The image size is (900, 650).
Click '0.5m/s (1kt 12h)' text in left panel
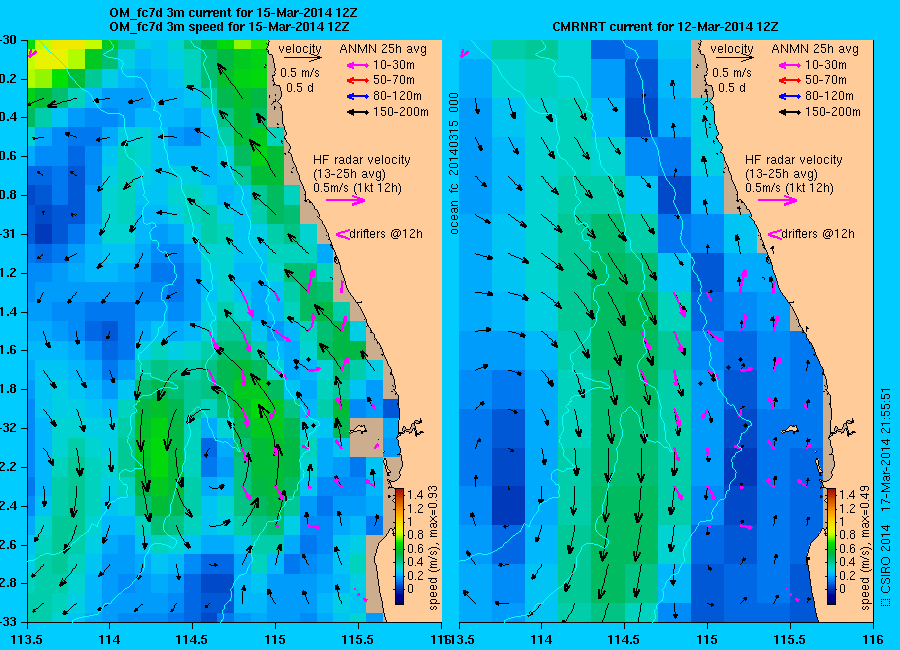(x=358, y=187)
